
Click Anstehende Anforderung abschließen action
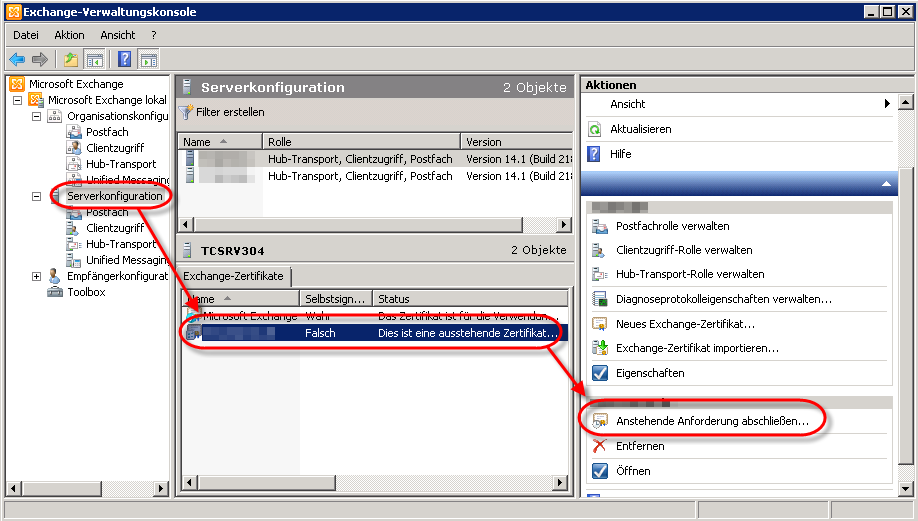pos(712,422)
